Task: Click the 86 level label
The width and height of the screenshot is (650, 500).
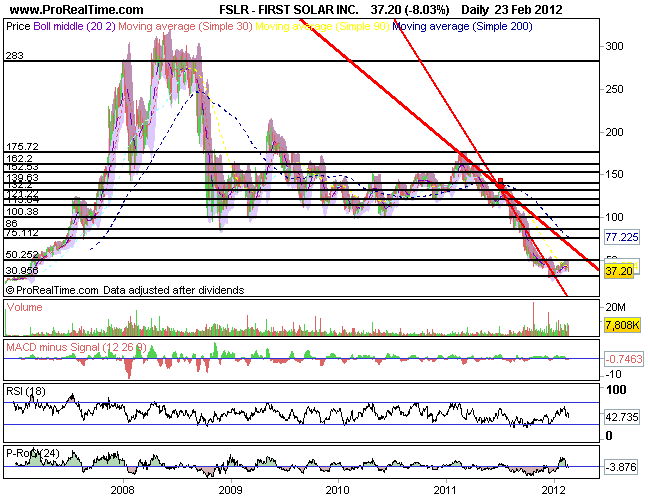Action: coord(12,223)
